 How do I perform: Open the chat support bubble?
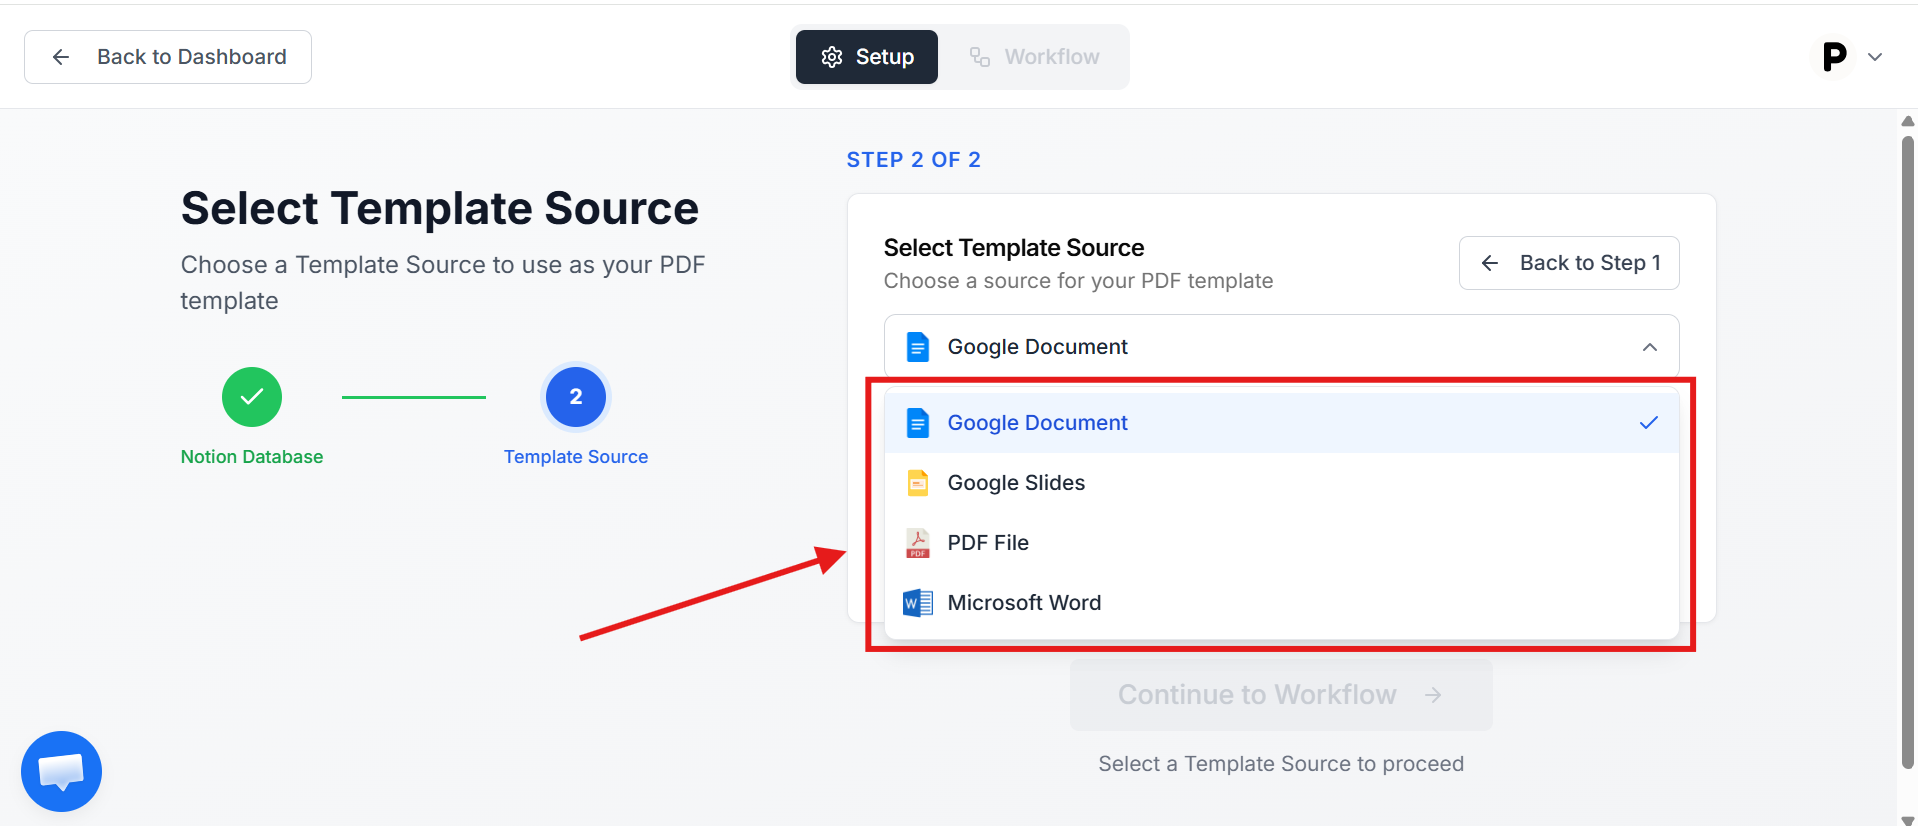point(61,771)
